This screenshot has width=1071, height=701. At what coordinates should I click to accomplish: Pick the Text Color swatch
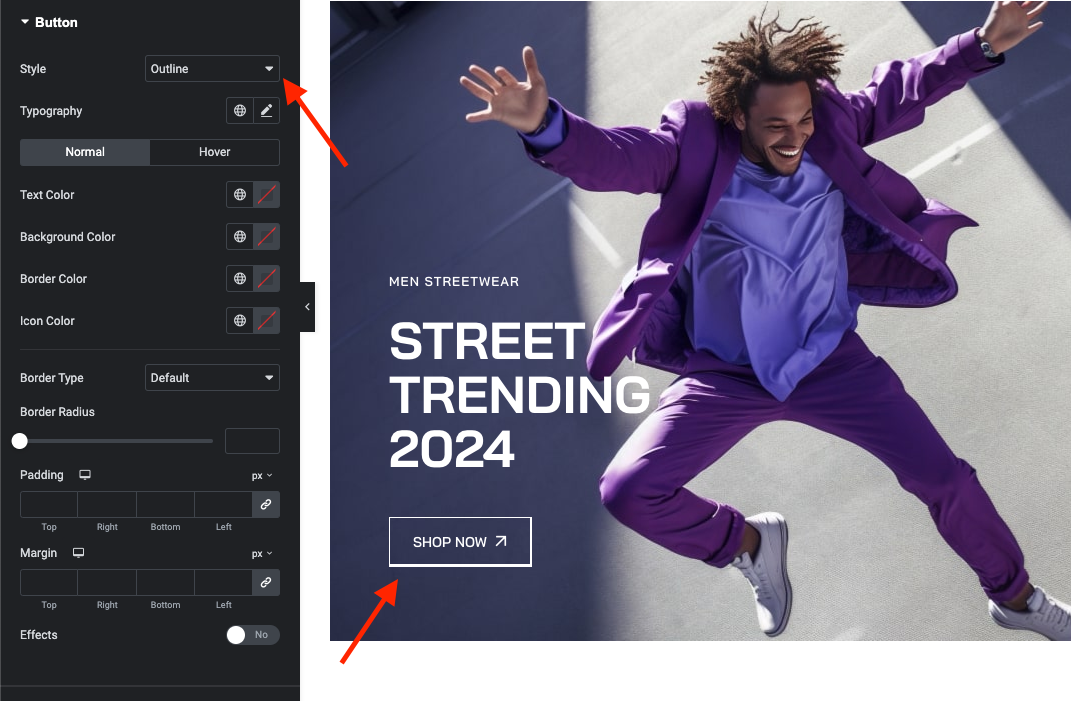click(x=266, y=195)
